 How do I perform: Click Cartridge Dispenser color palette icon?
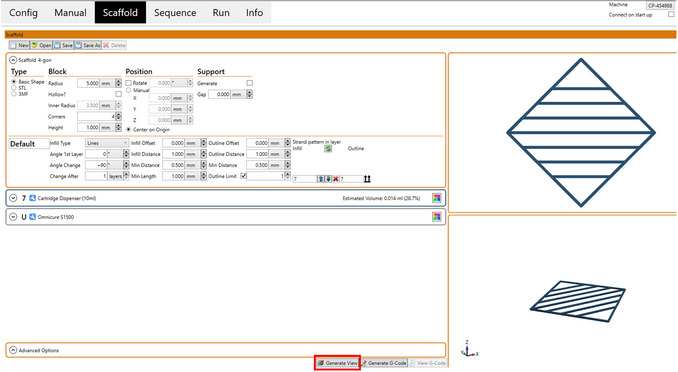(x=437, y=198)
